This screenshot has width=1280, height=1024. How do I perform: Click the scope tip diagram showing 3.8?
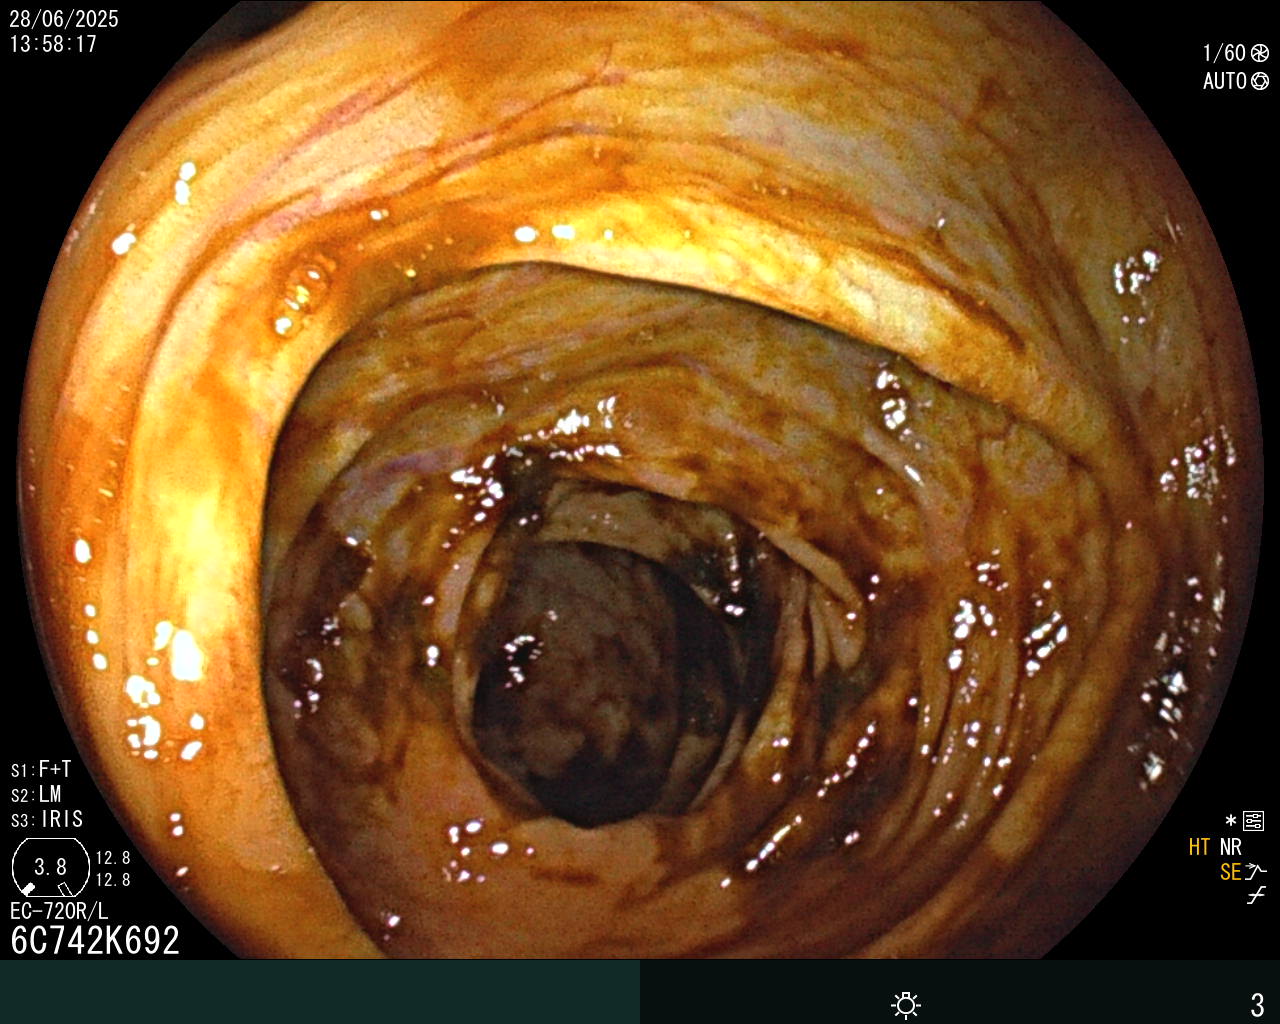(x=50, y=867)
